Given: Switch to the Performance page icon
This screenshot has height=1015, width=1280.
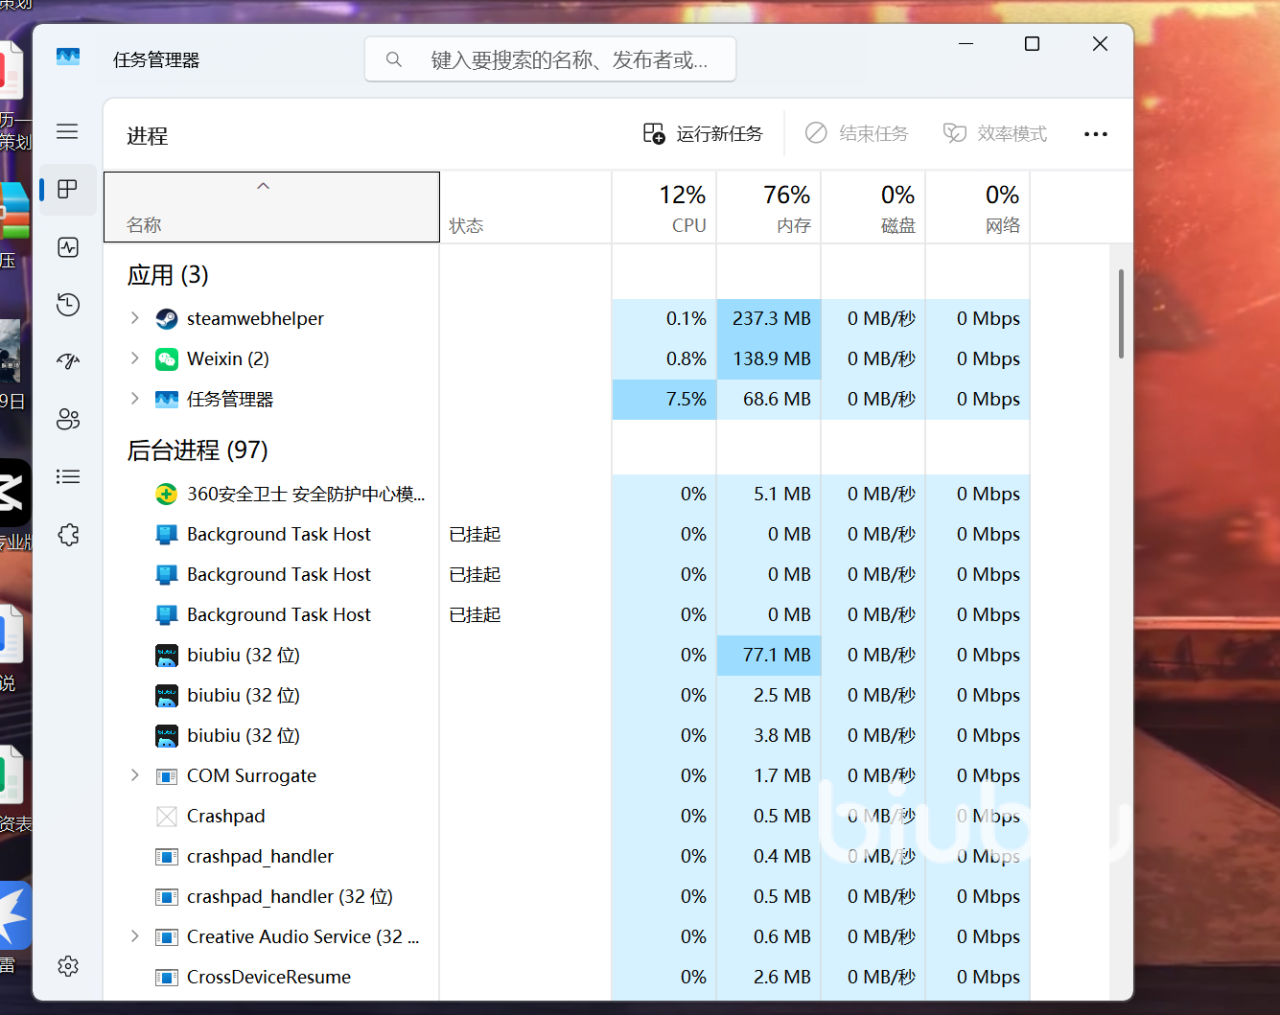Looking at the screenshot, I should 68,247.
